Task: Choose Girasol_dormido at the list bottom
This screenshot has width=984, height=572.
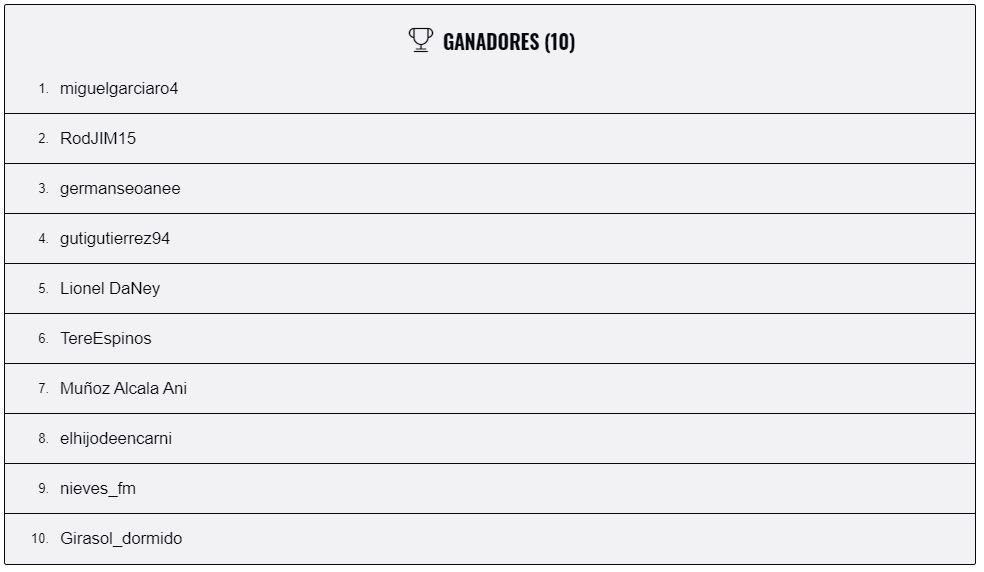Action: (121, 539)
